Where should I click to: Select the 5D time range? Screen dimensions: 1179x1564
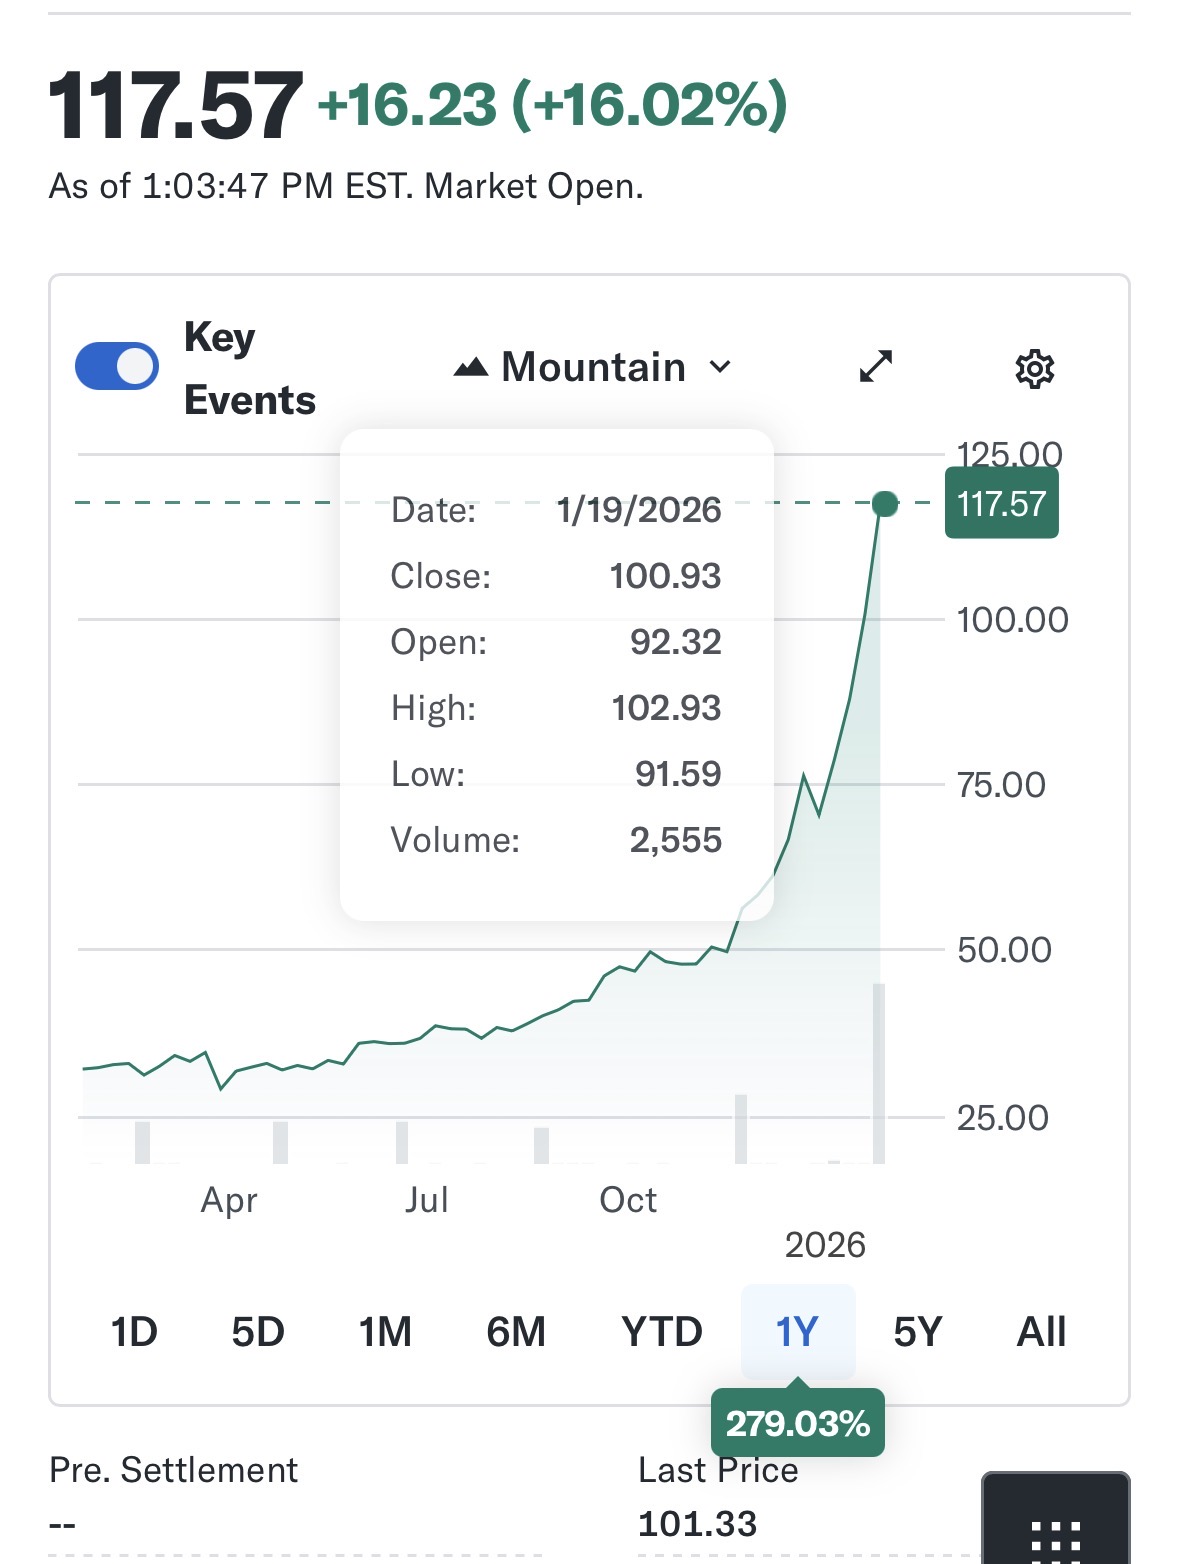point(258,1332)
